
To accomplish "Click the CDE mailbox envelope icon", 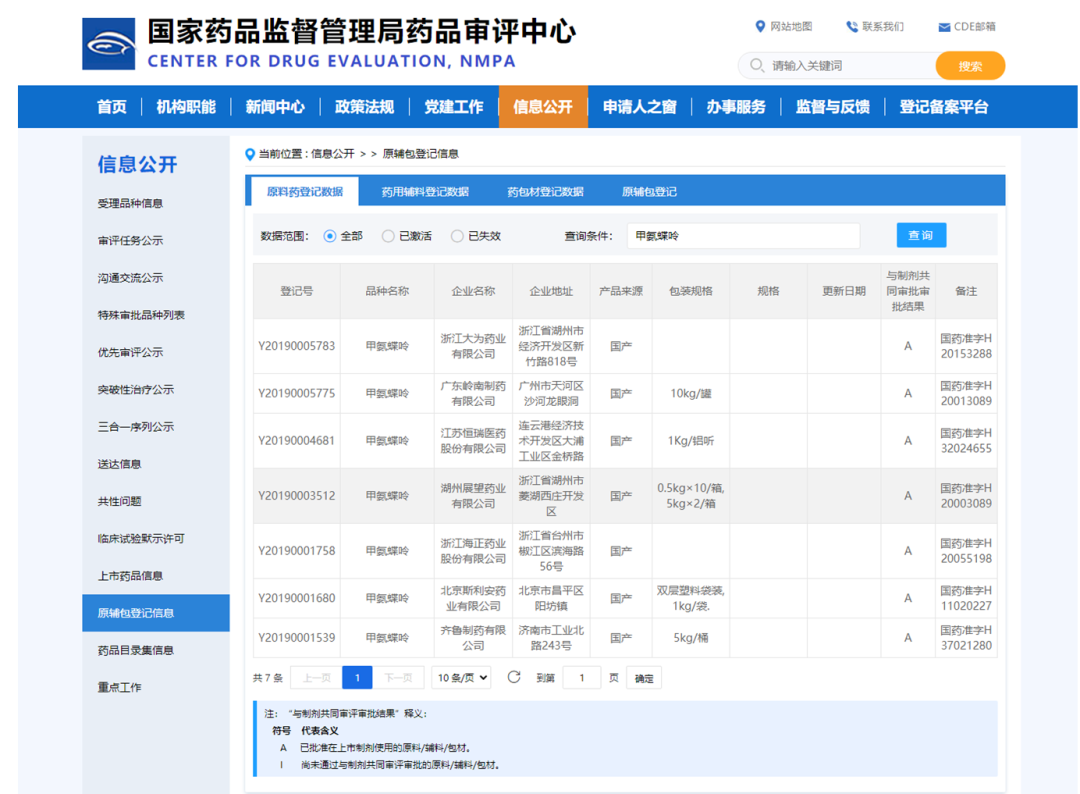I will click(944, 27).
